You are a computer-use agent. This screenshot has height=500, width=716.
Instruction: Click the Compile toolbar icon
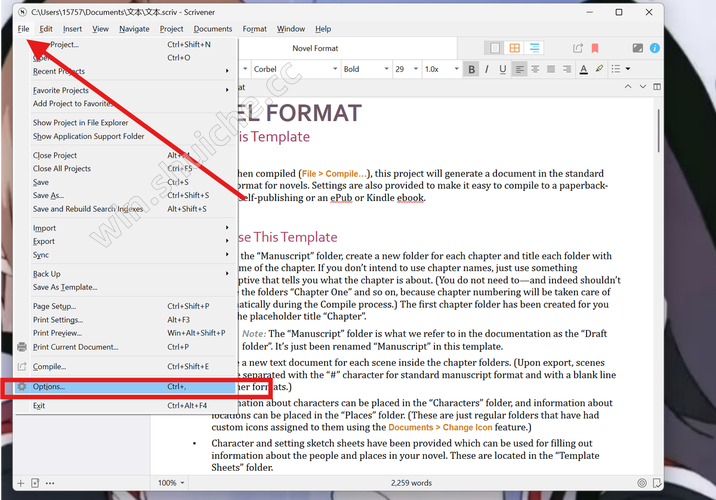578,48
